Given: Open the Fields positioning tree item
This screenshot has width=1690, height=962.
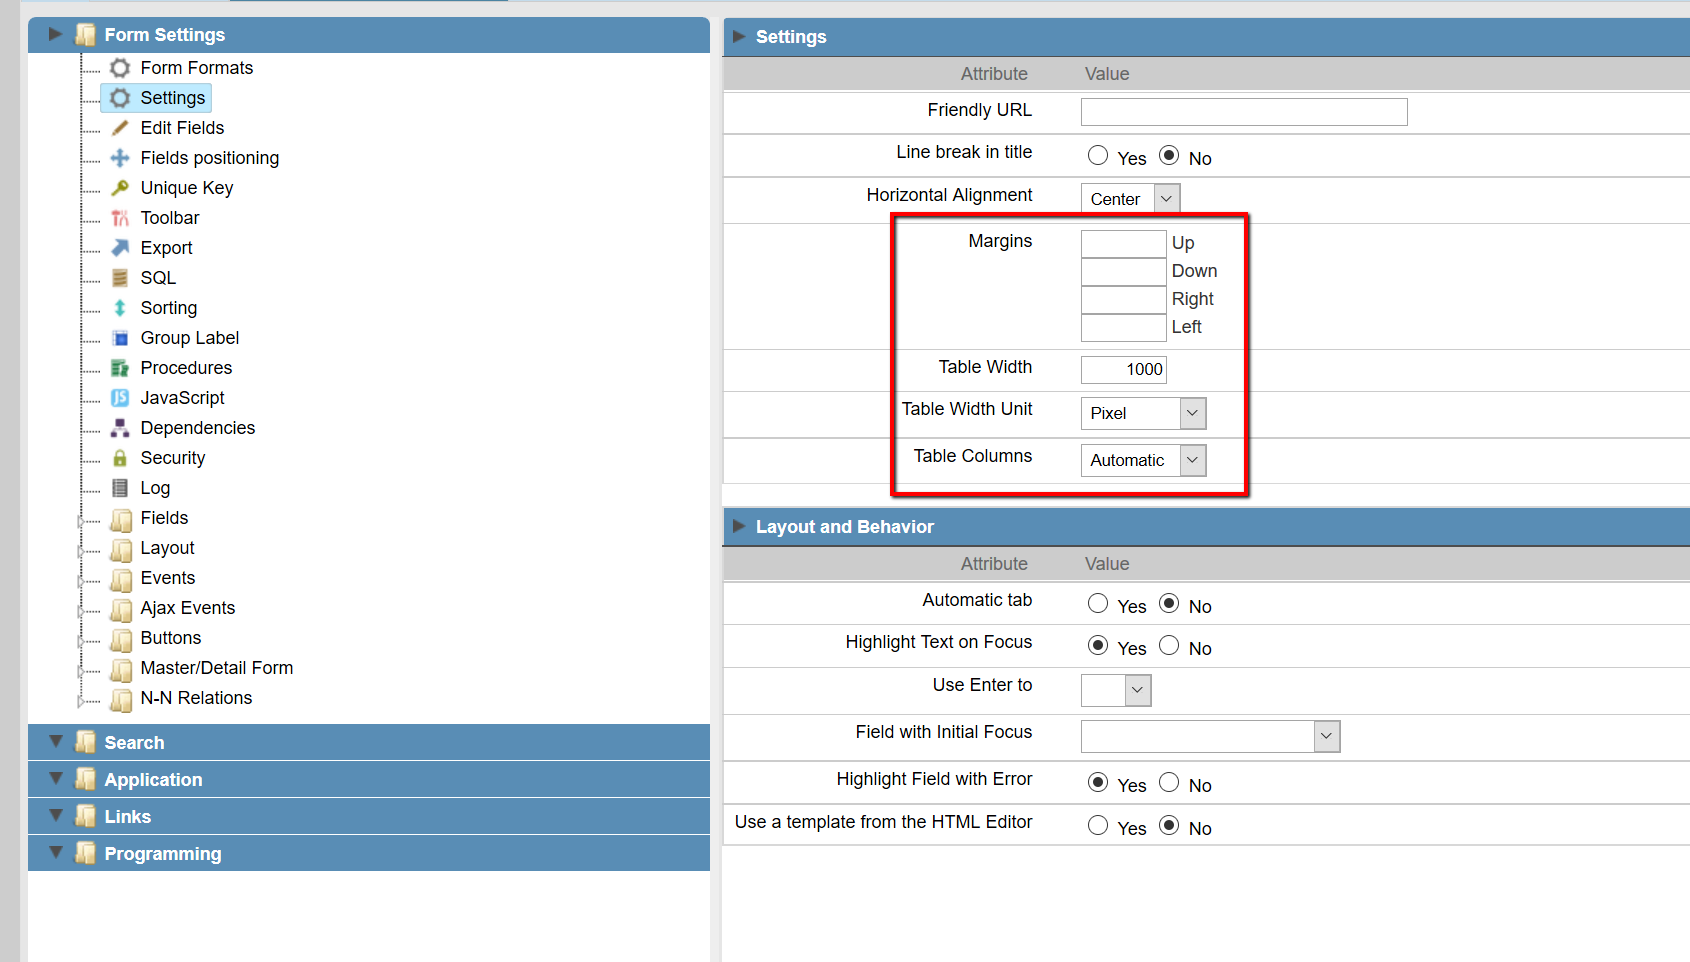Looking at the screenshot, I should (210, 158).
